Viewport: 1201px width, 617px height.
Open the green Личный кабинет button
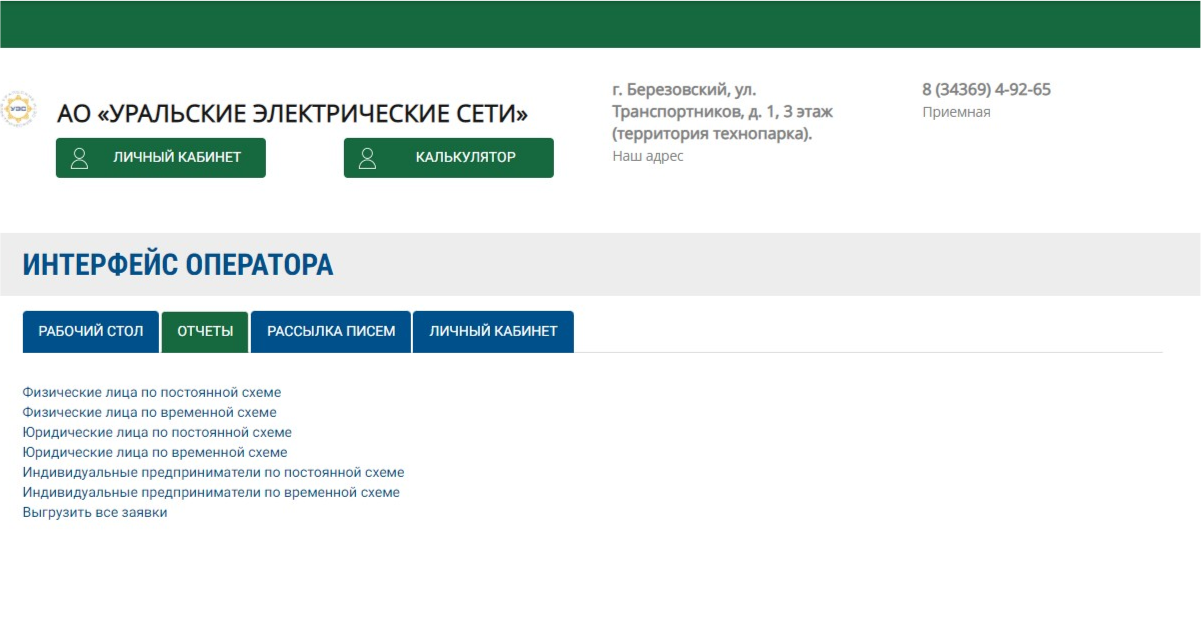[161, 158]
